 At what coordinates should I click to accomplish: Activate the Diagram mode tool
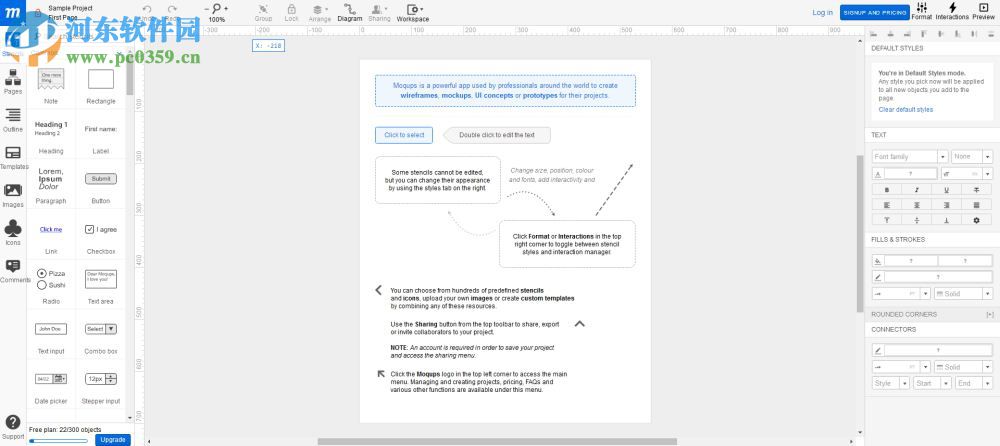349,9
